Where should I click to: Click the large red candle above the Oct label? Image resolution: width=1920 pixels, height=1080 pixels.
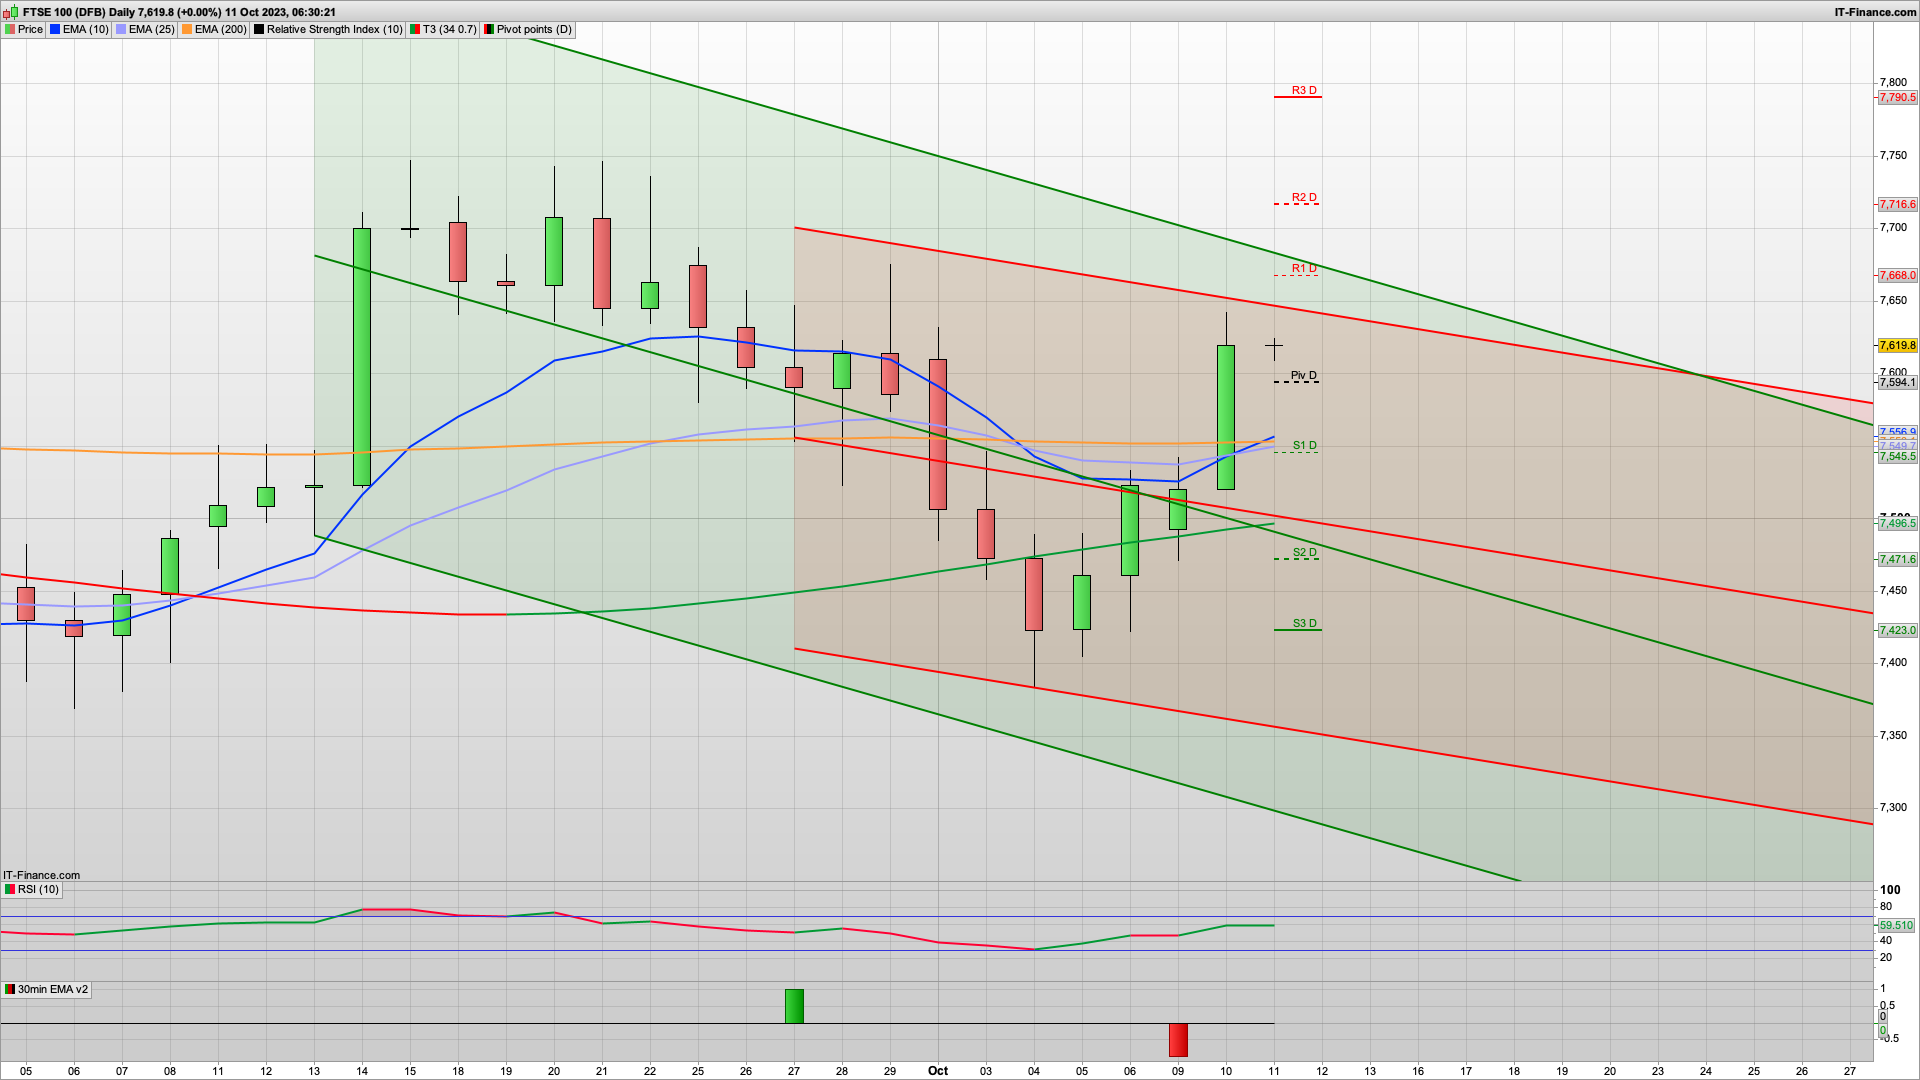point(938,435)
